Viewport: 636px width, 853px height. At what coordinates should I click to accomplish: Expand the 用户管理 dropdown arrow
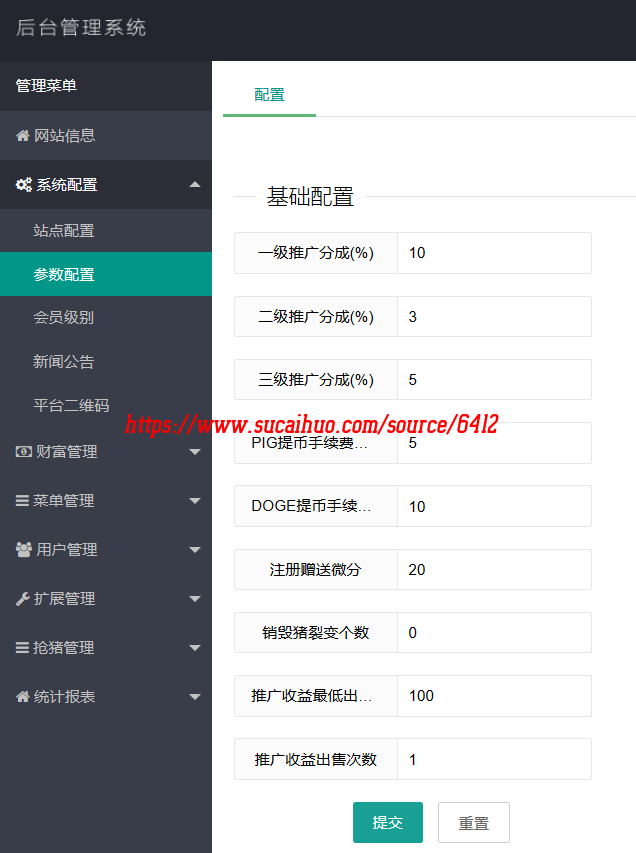click(195, 550)
